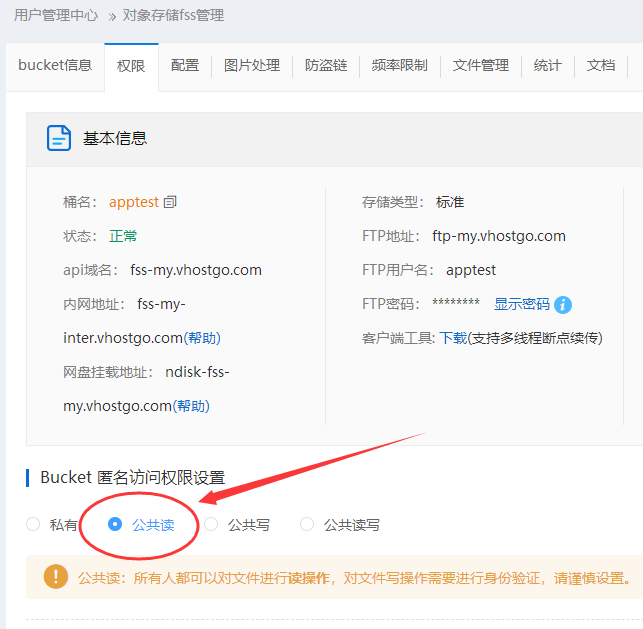Switch to the bucket信息 tab
The width and height of the screenshot is (643, 629).
pos(55,65)
